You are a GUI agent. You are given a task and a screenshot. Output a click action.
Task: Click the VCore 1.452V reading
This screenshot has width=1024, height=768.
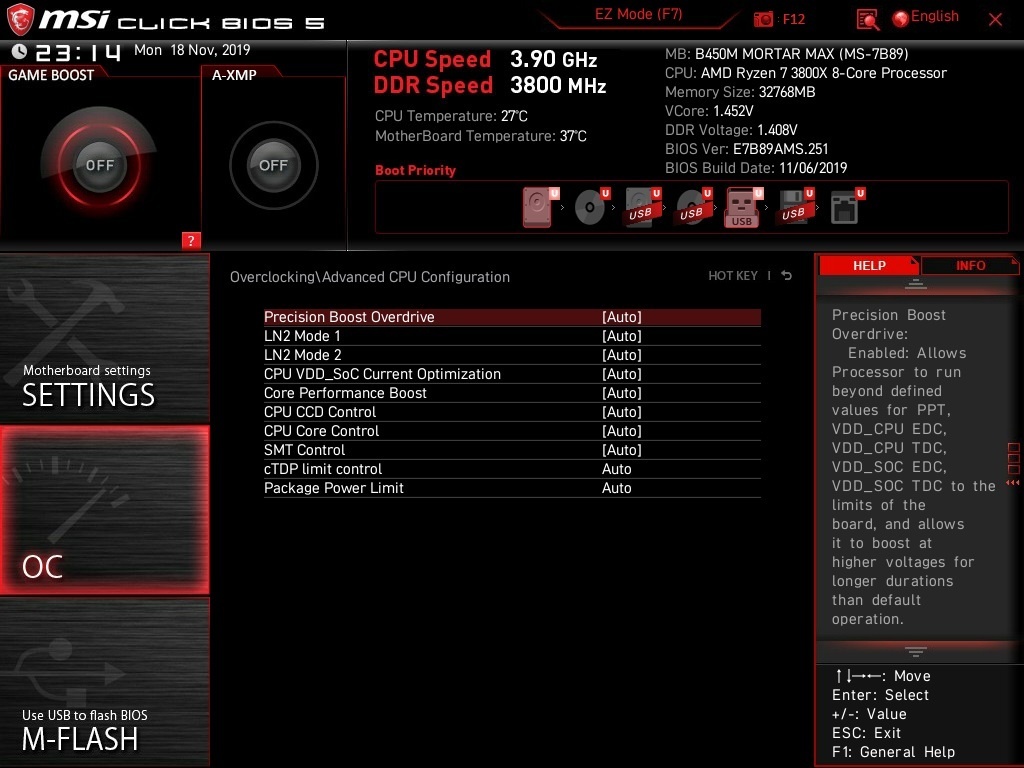coord(709,111)
